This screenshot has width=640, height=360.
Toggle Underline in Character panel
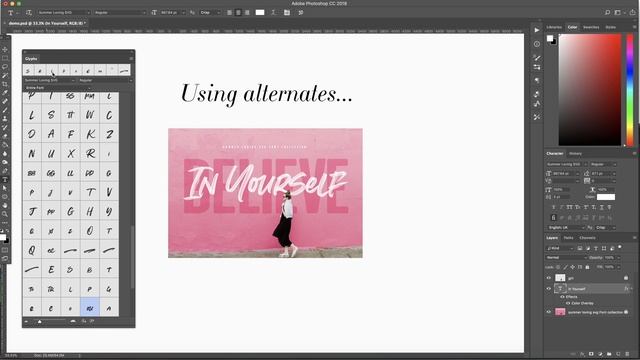(x=602, y=207)
